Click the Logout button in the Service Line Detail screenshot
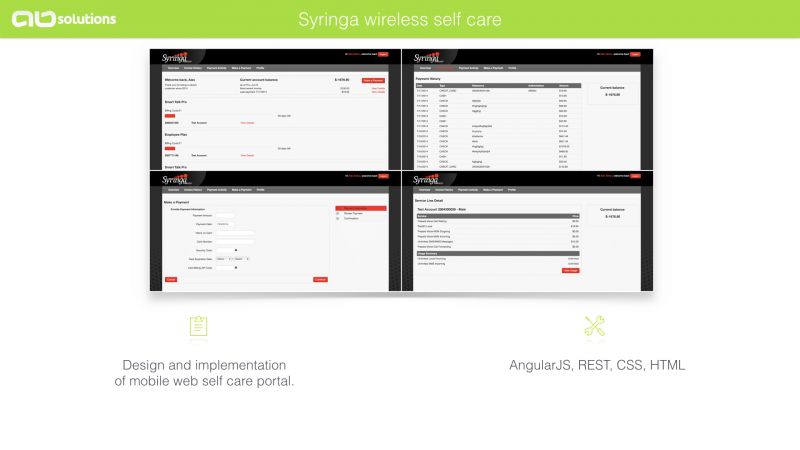The height and width of the screenshot is (450, 800). pos(635,176)
